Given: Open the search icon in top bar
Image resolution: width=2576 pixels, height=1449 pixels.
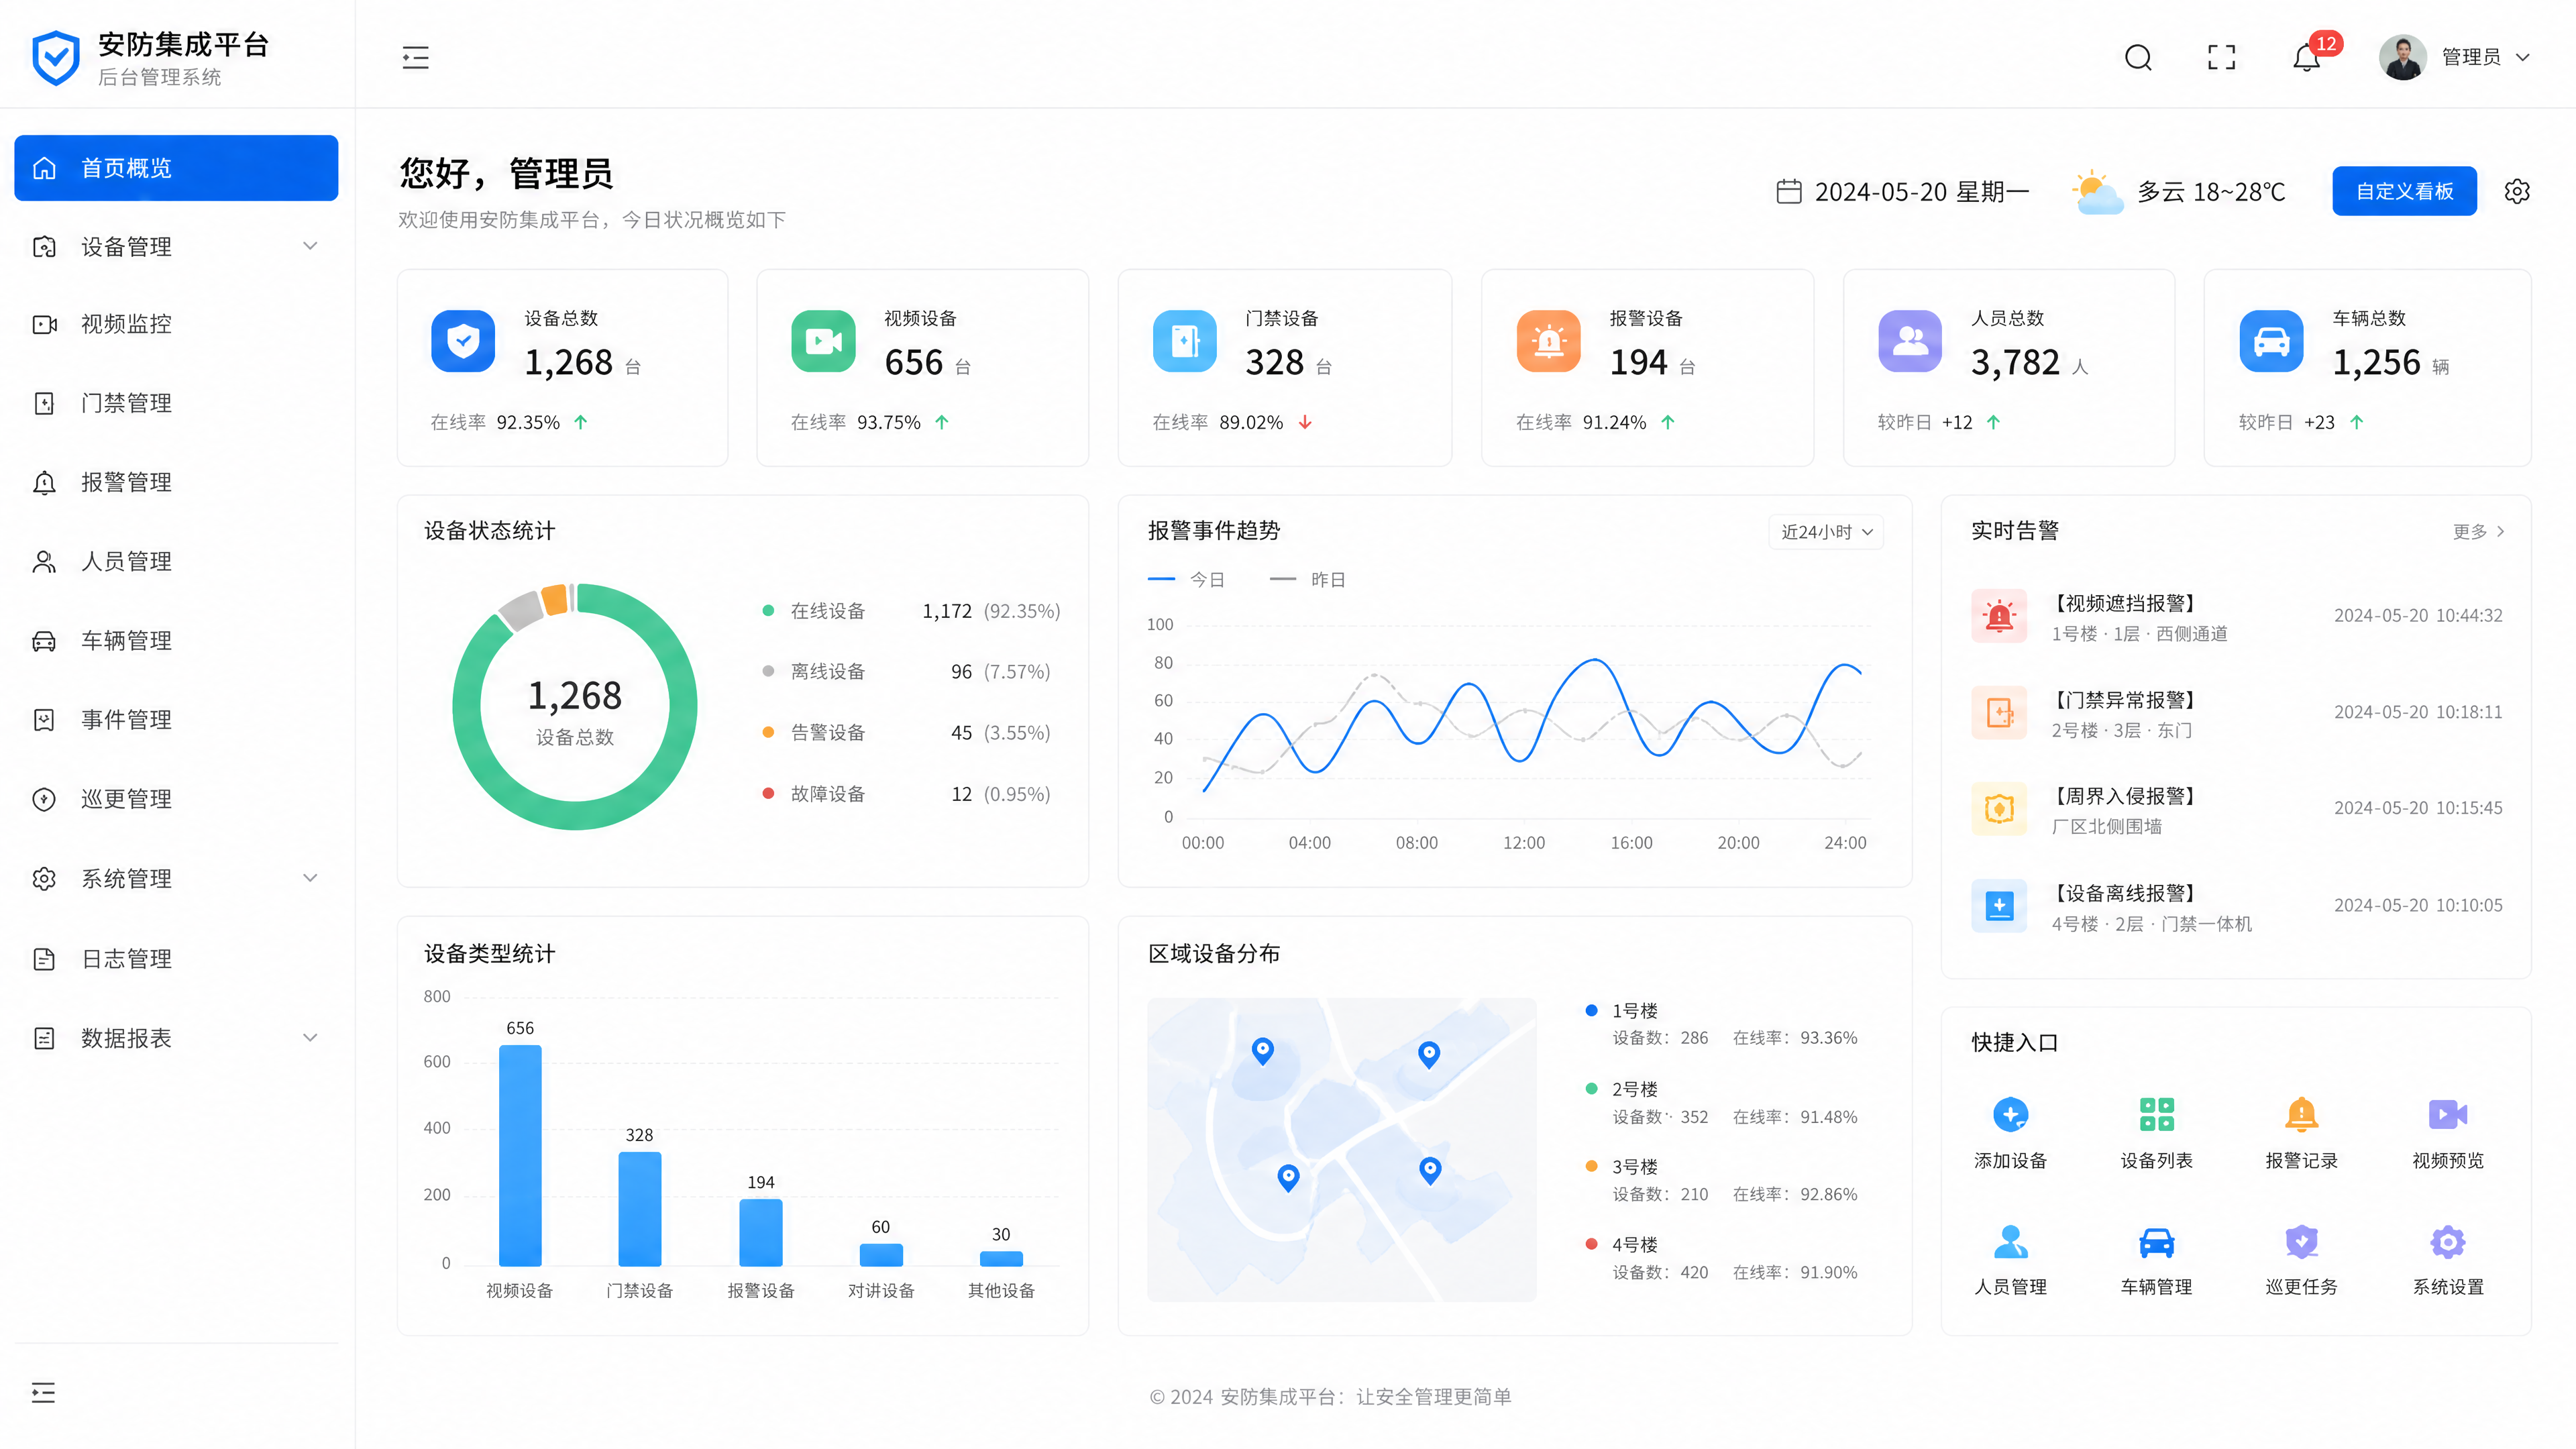Looking at the screenshot, I should (x=2138, y=57).
